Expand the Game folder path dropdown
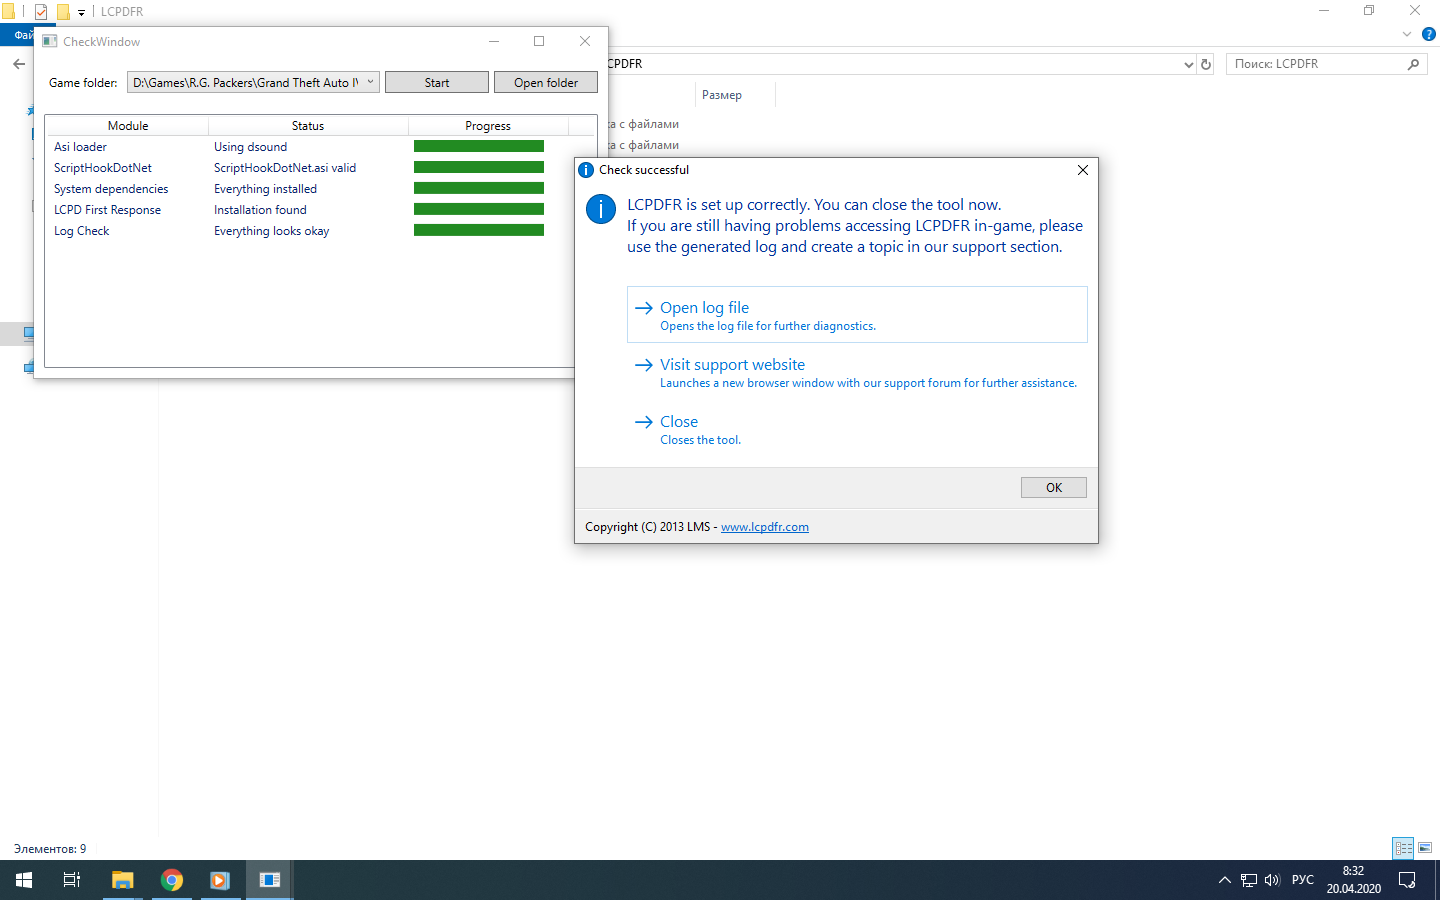 click(370, 82)
